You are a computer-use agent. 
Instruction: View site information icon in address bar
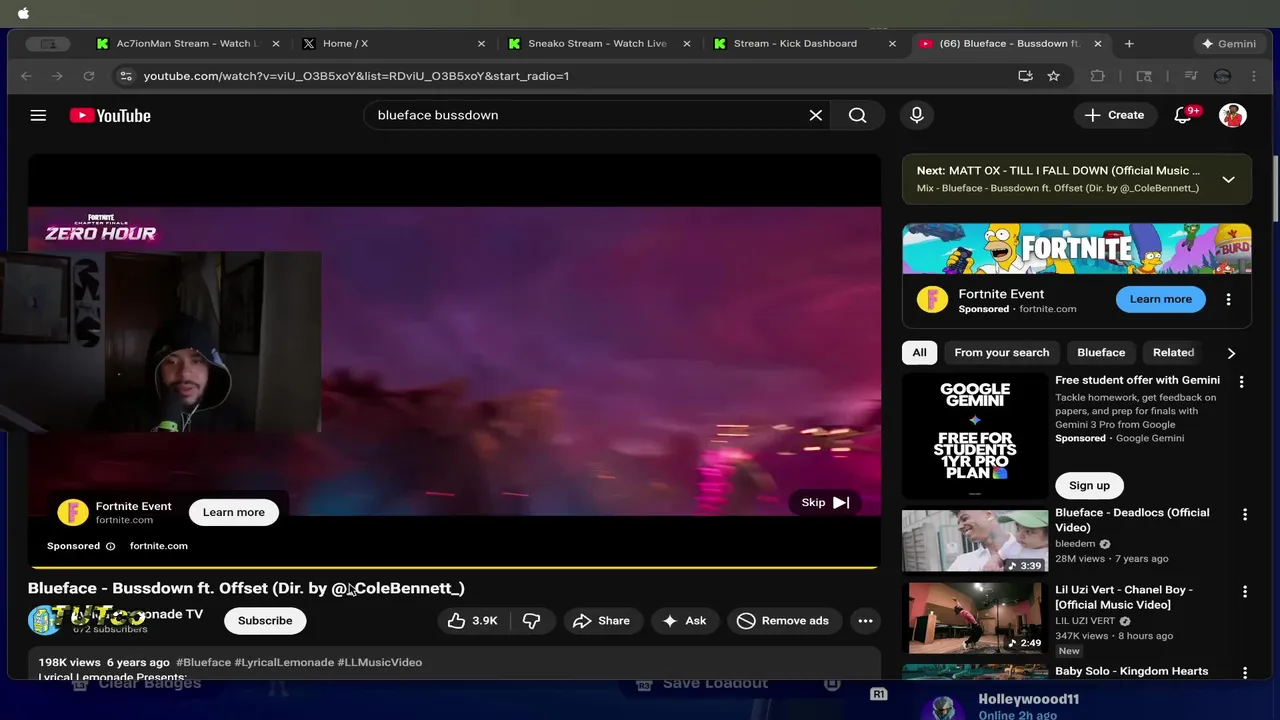[125, 76]
